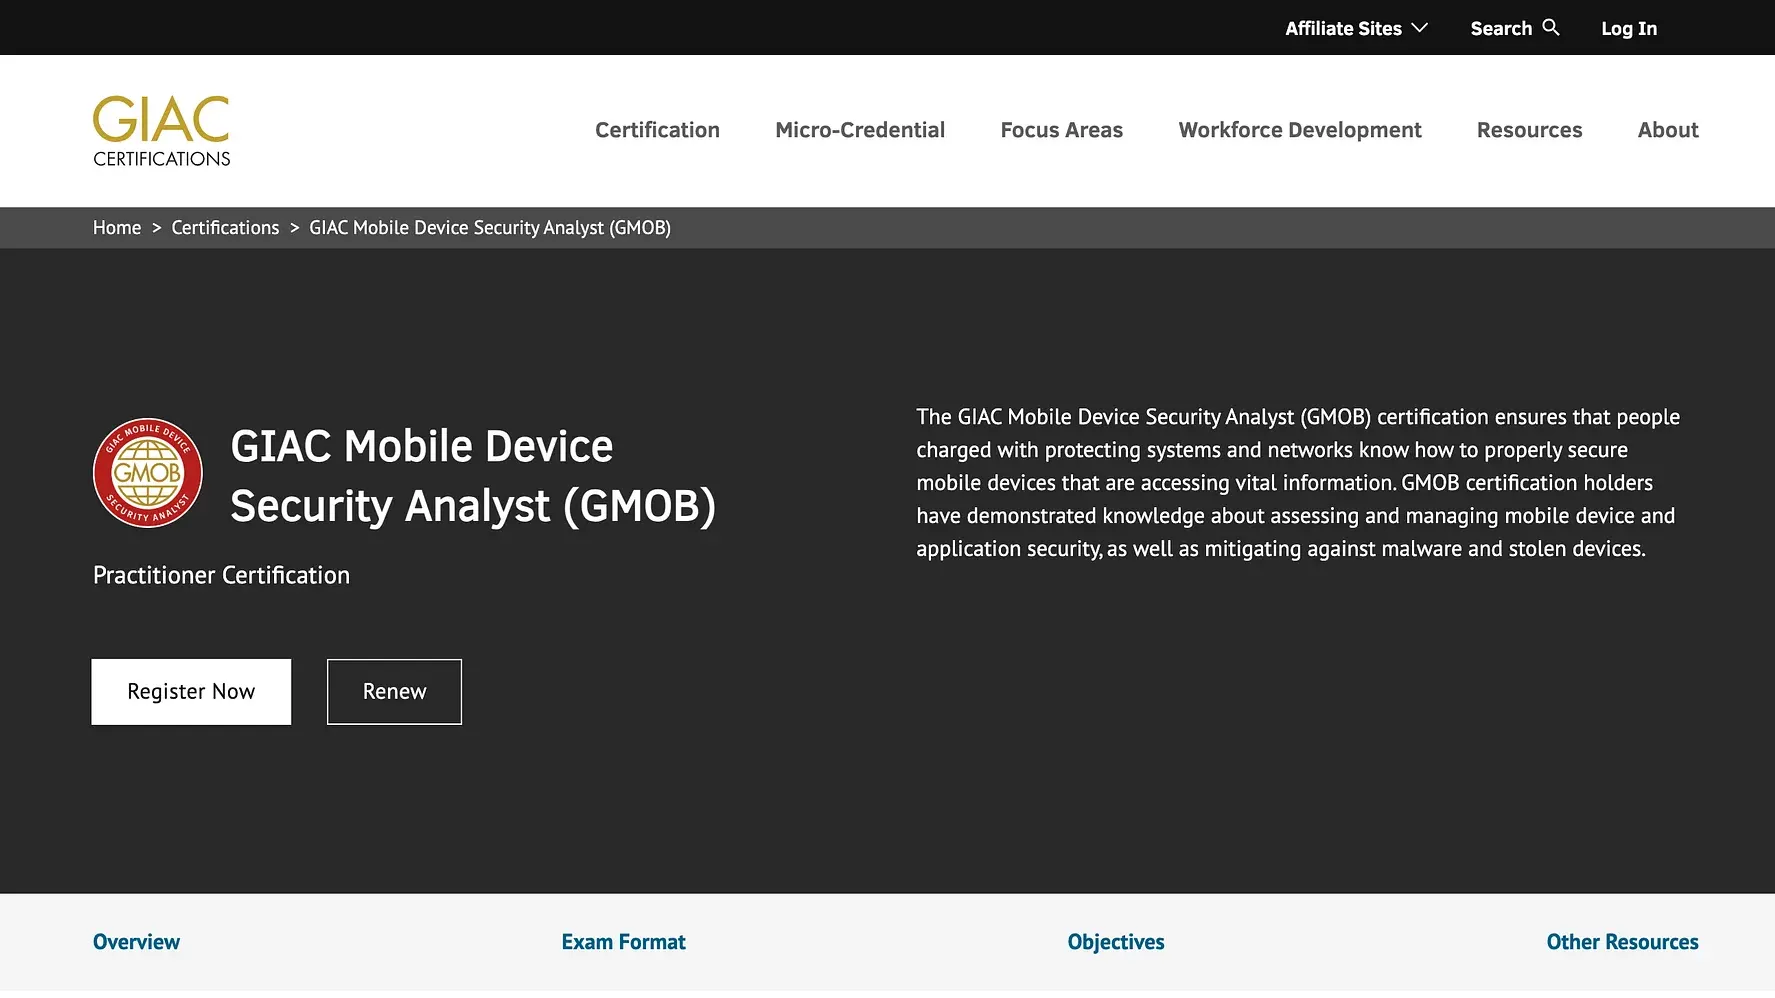Click the GMOB certification badge

click(x=148, y=473)
